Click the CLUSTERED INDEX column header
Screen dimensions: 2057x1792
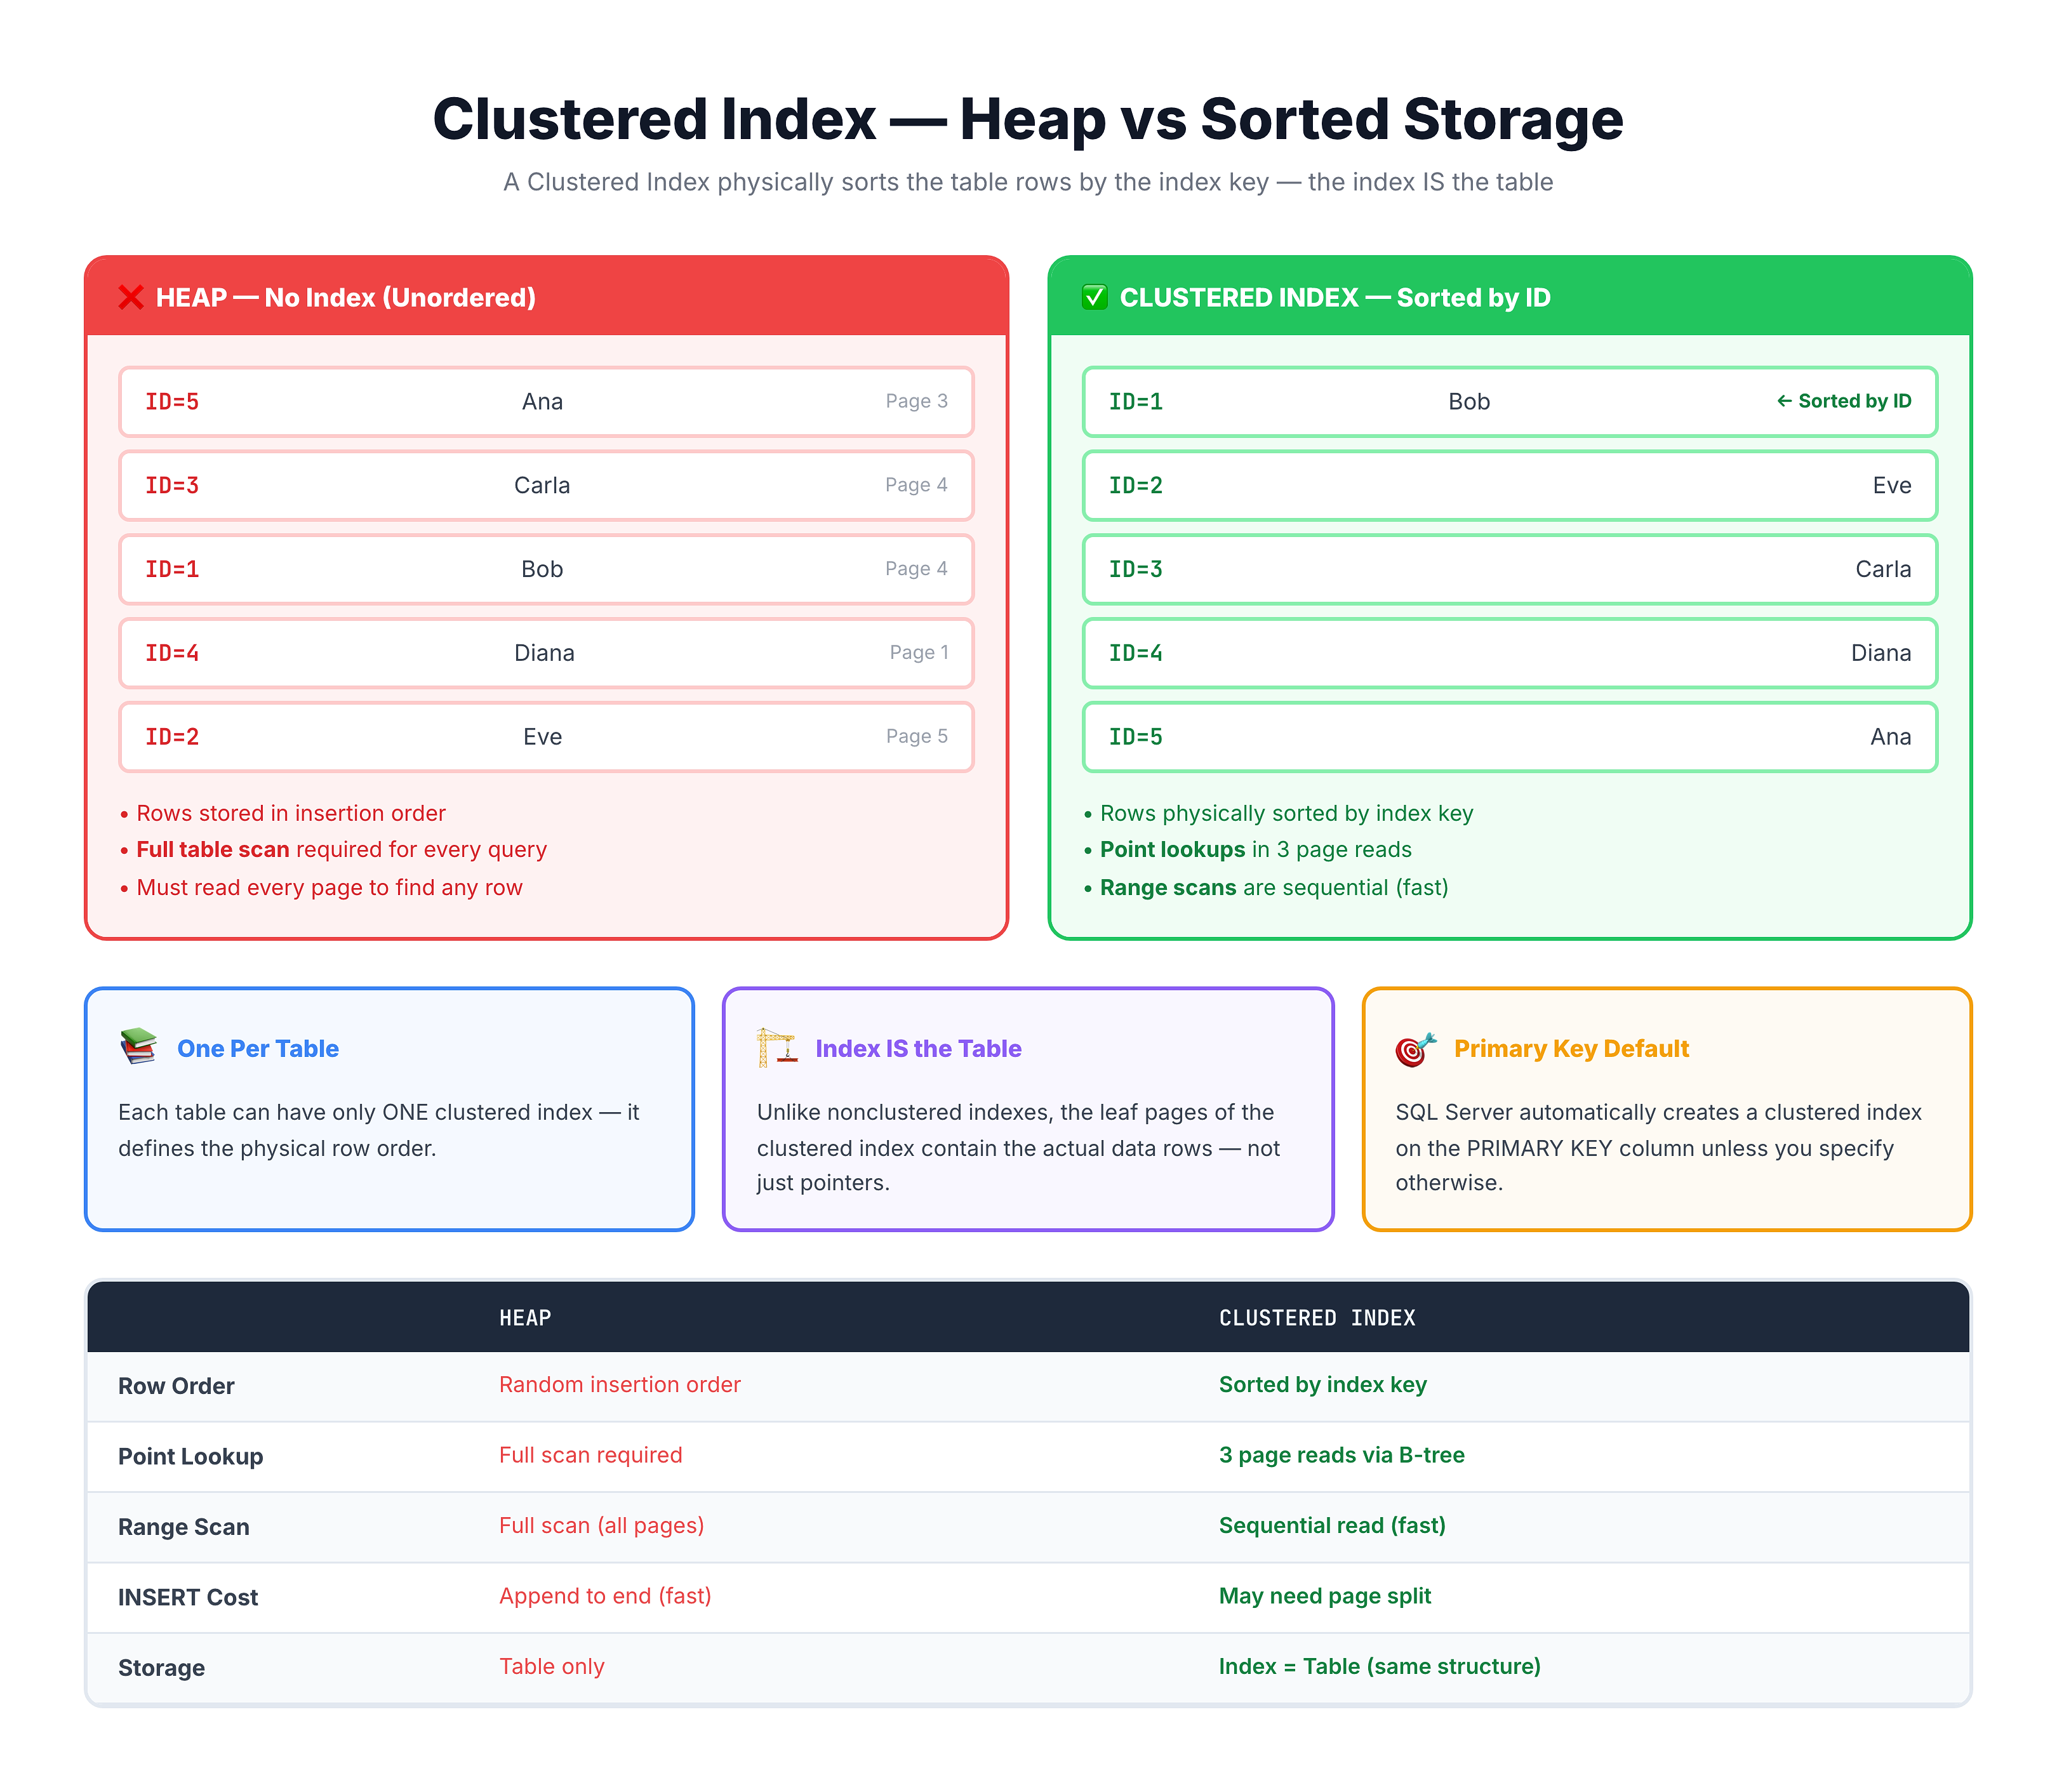point(1317,1318)
